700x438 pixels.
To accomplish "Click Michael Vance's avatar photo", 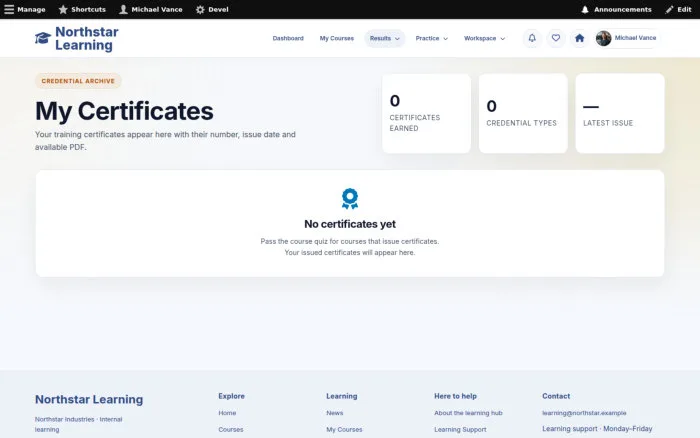I will [x=603, y=38].
